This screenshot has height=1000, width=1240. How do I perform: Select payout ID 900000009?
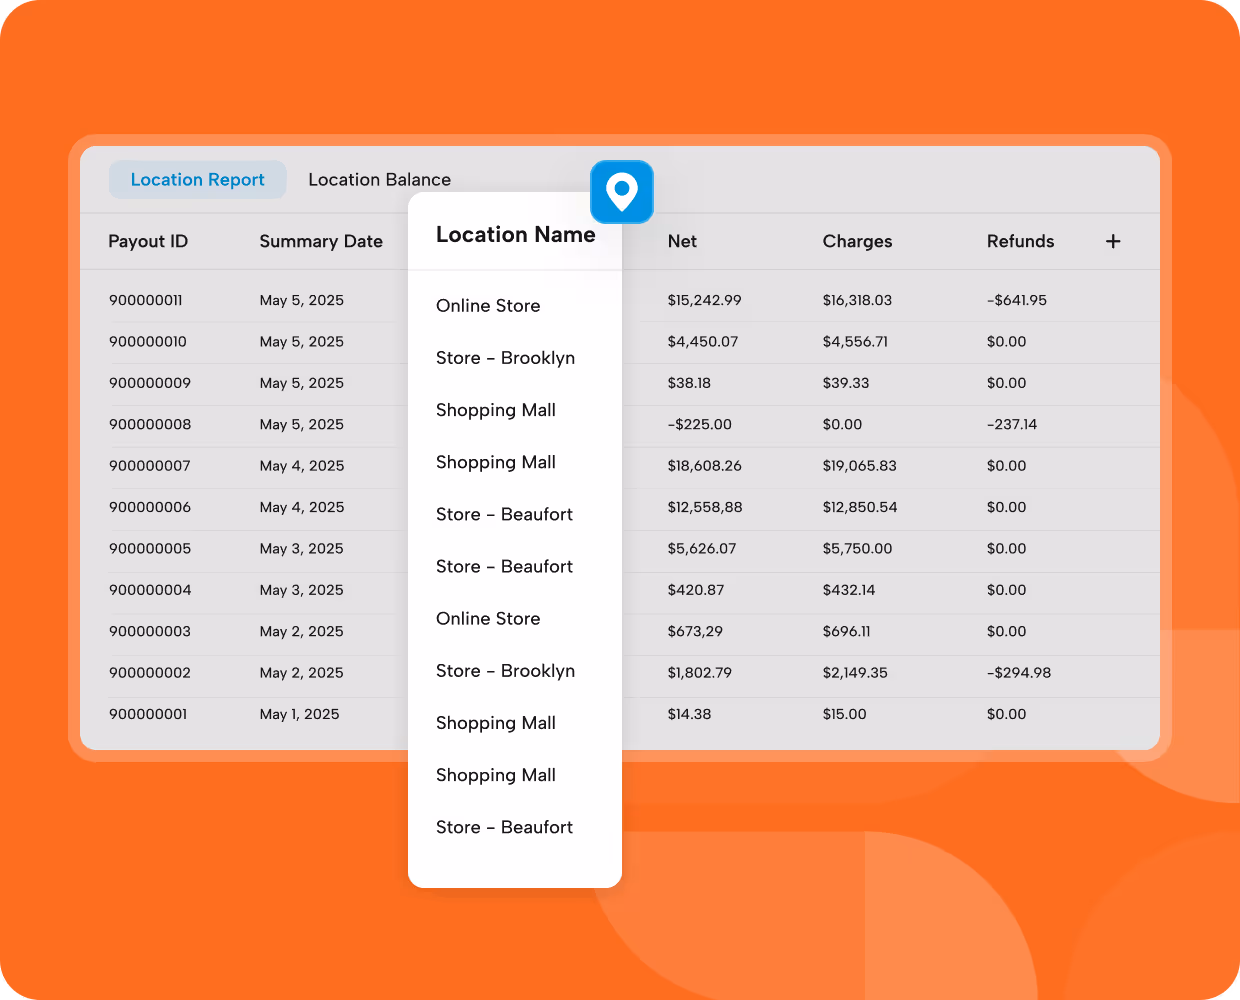150,383
